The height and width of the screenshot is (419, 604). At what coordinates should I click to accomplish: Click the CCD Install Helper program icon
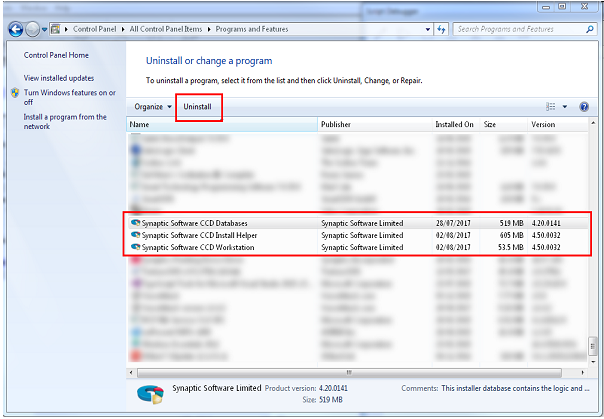point(136,235)
